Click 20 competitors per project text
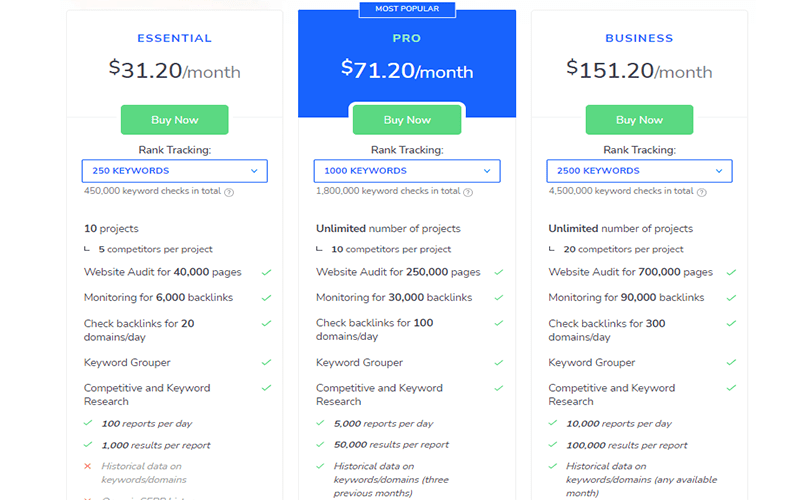The height and width of the screenshot is (500, 800). pyautogui.click(x=623, y=249)
